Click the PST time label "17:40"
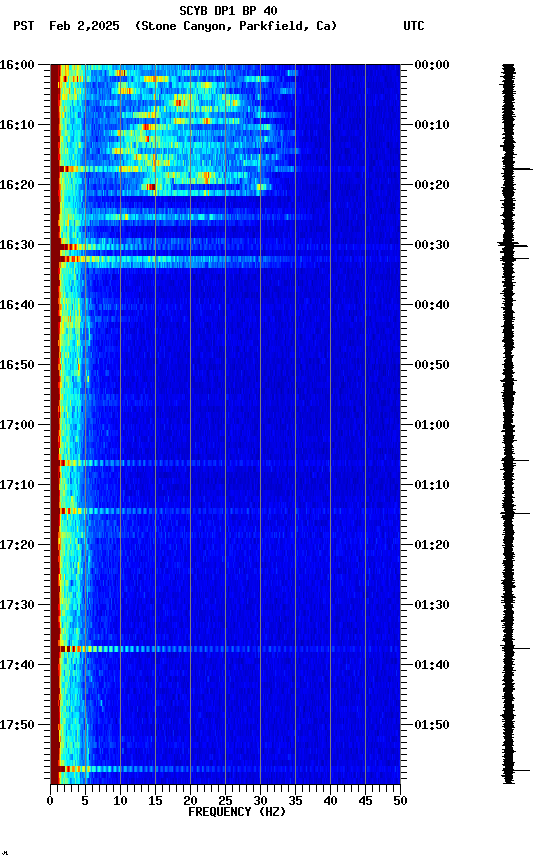 tap(17, 665)
